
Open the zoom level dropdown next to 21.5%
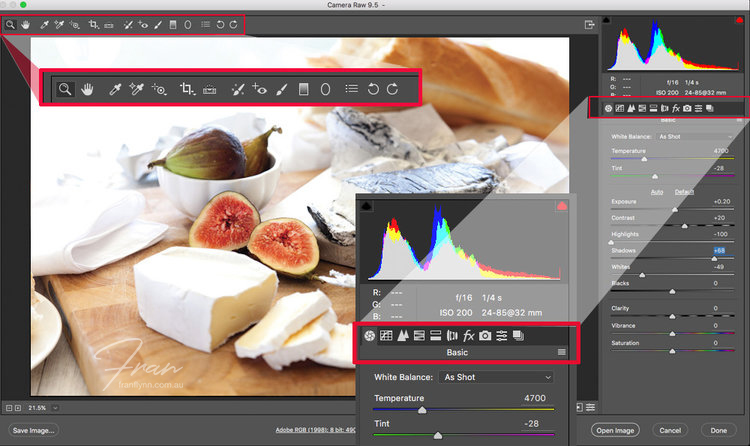pyautogui.click(x=55, y=408)
